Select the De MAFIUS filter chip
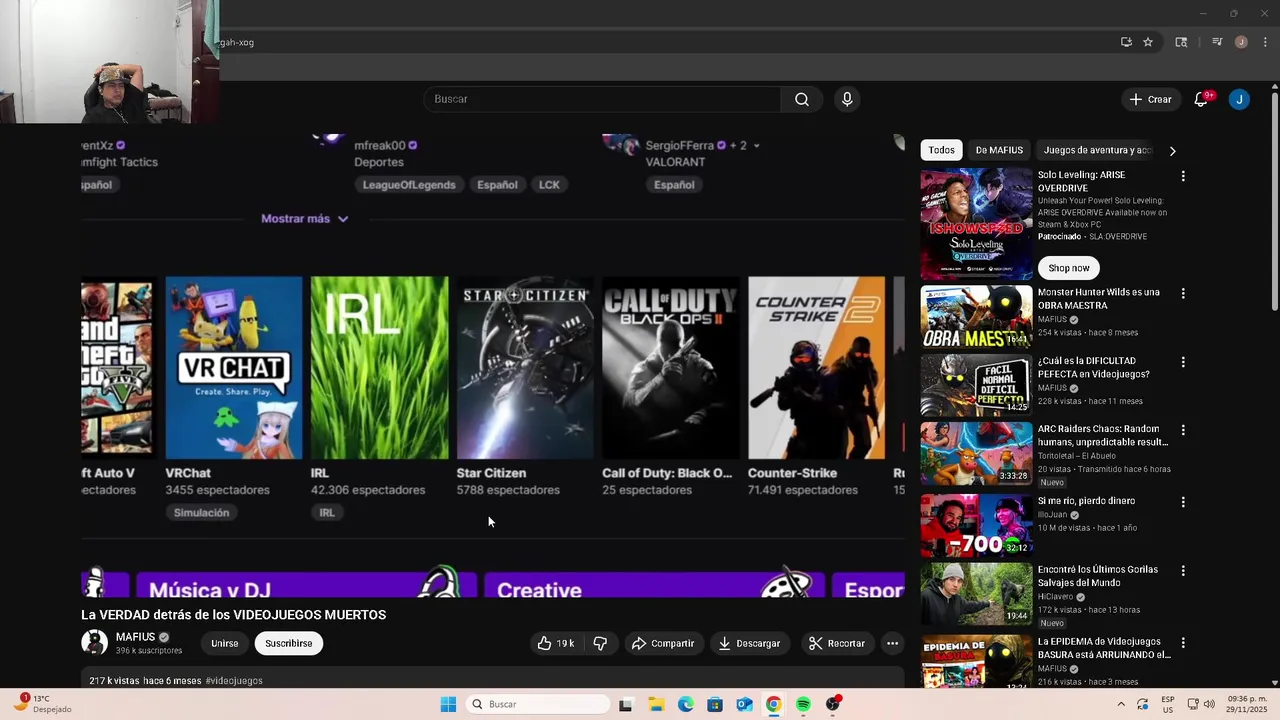This screenshot has width=1280, height=720. pos(999,150)
